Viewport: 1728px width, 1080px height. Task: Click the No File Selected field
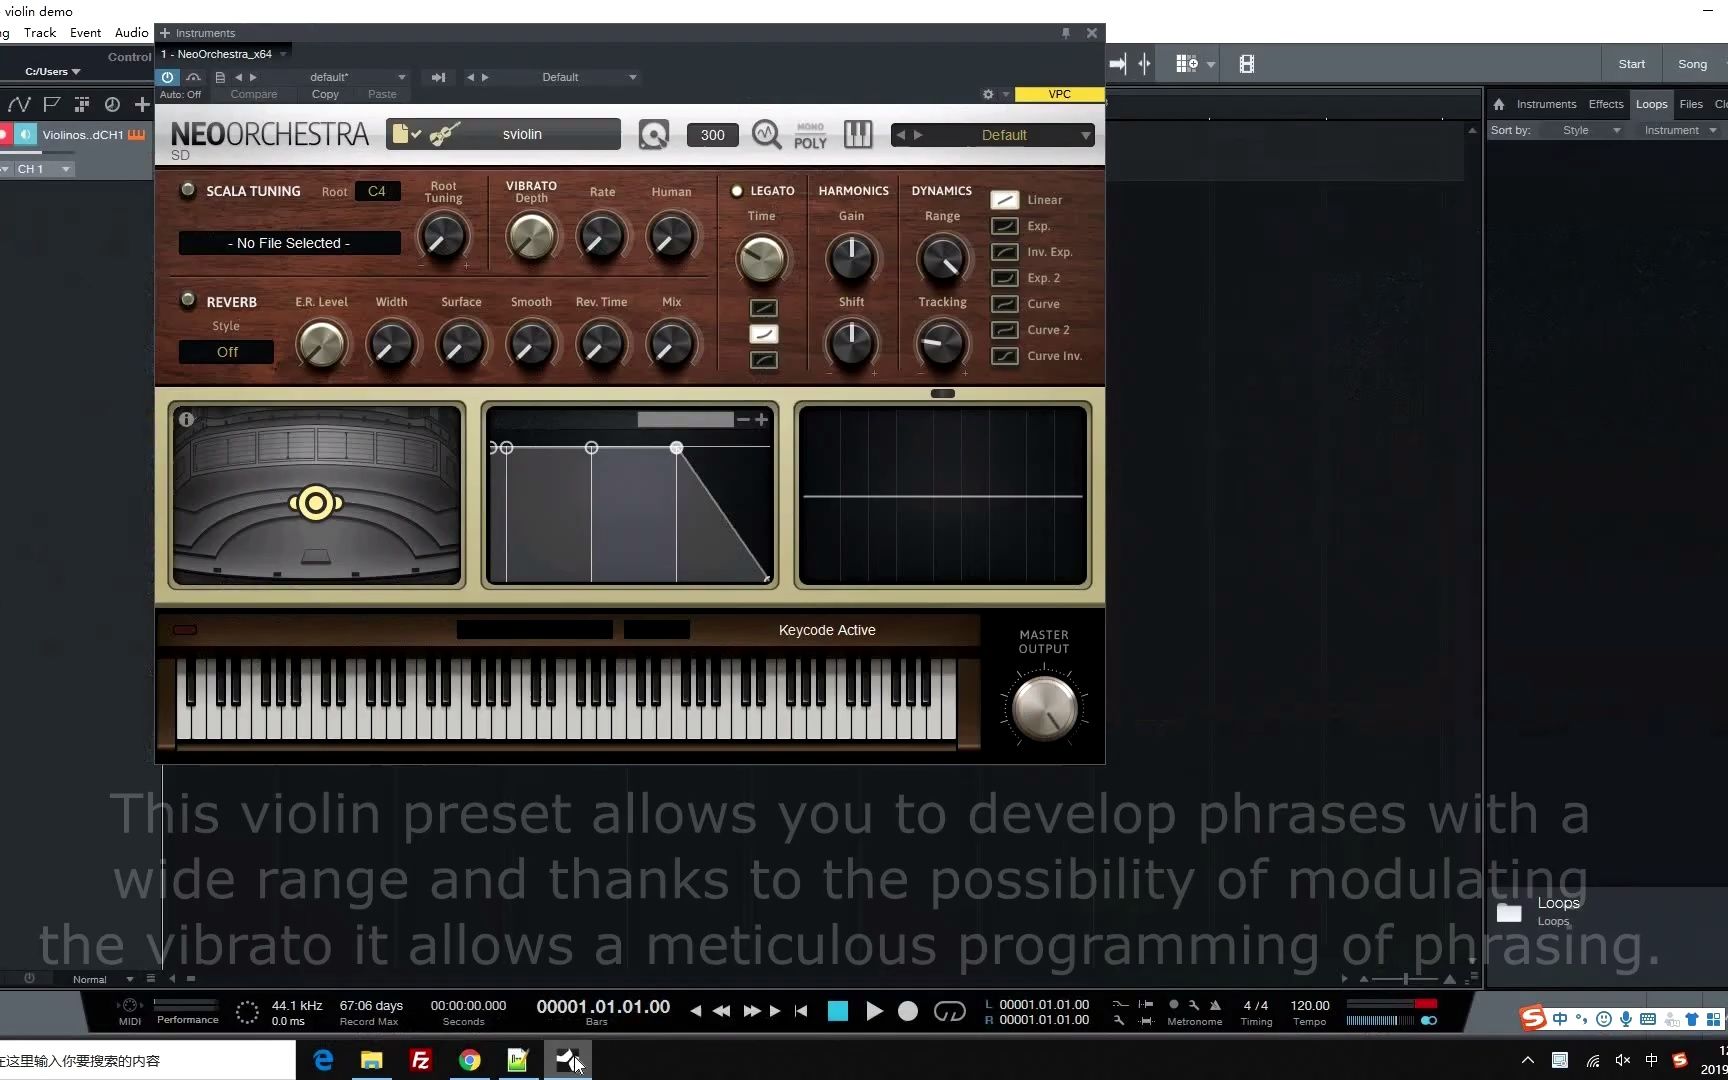[289, 243]
